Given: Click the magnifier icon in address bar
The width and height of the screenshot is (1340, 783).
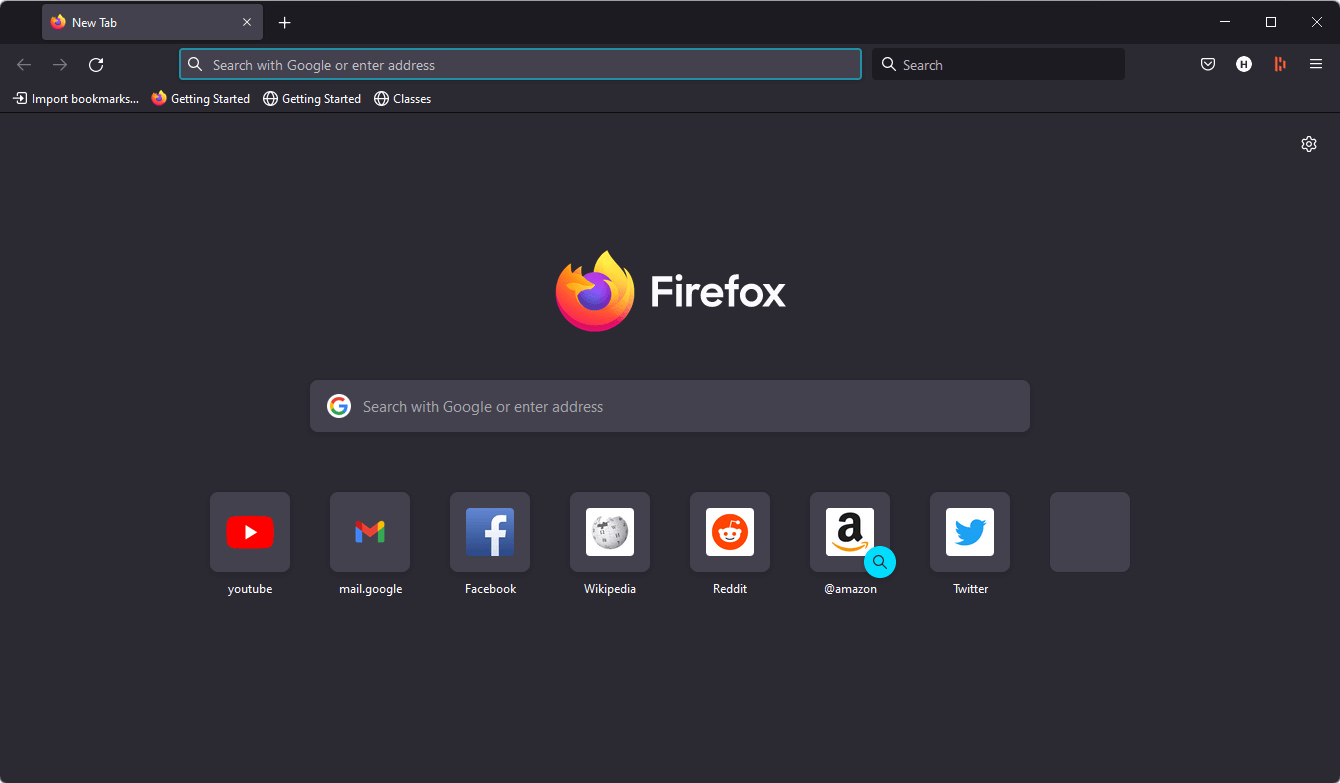Looking at the screenshot, I should pyautogui.click(x=196, y=65).
